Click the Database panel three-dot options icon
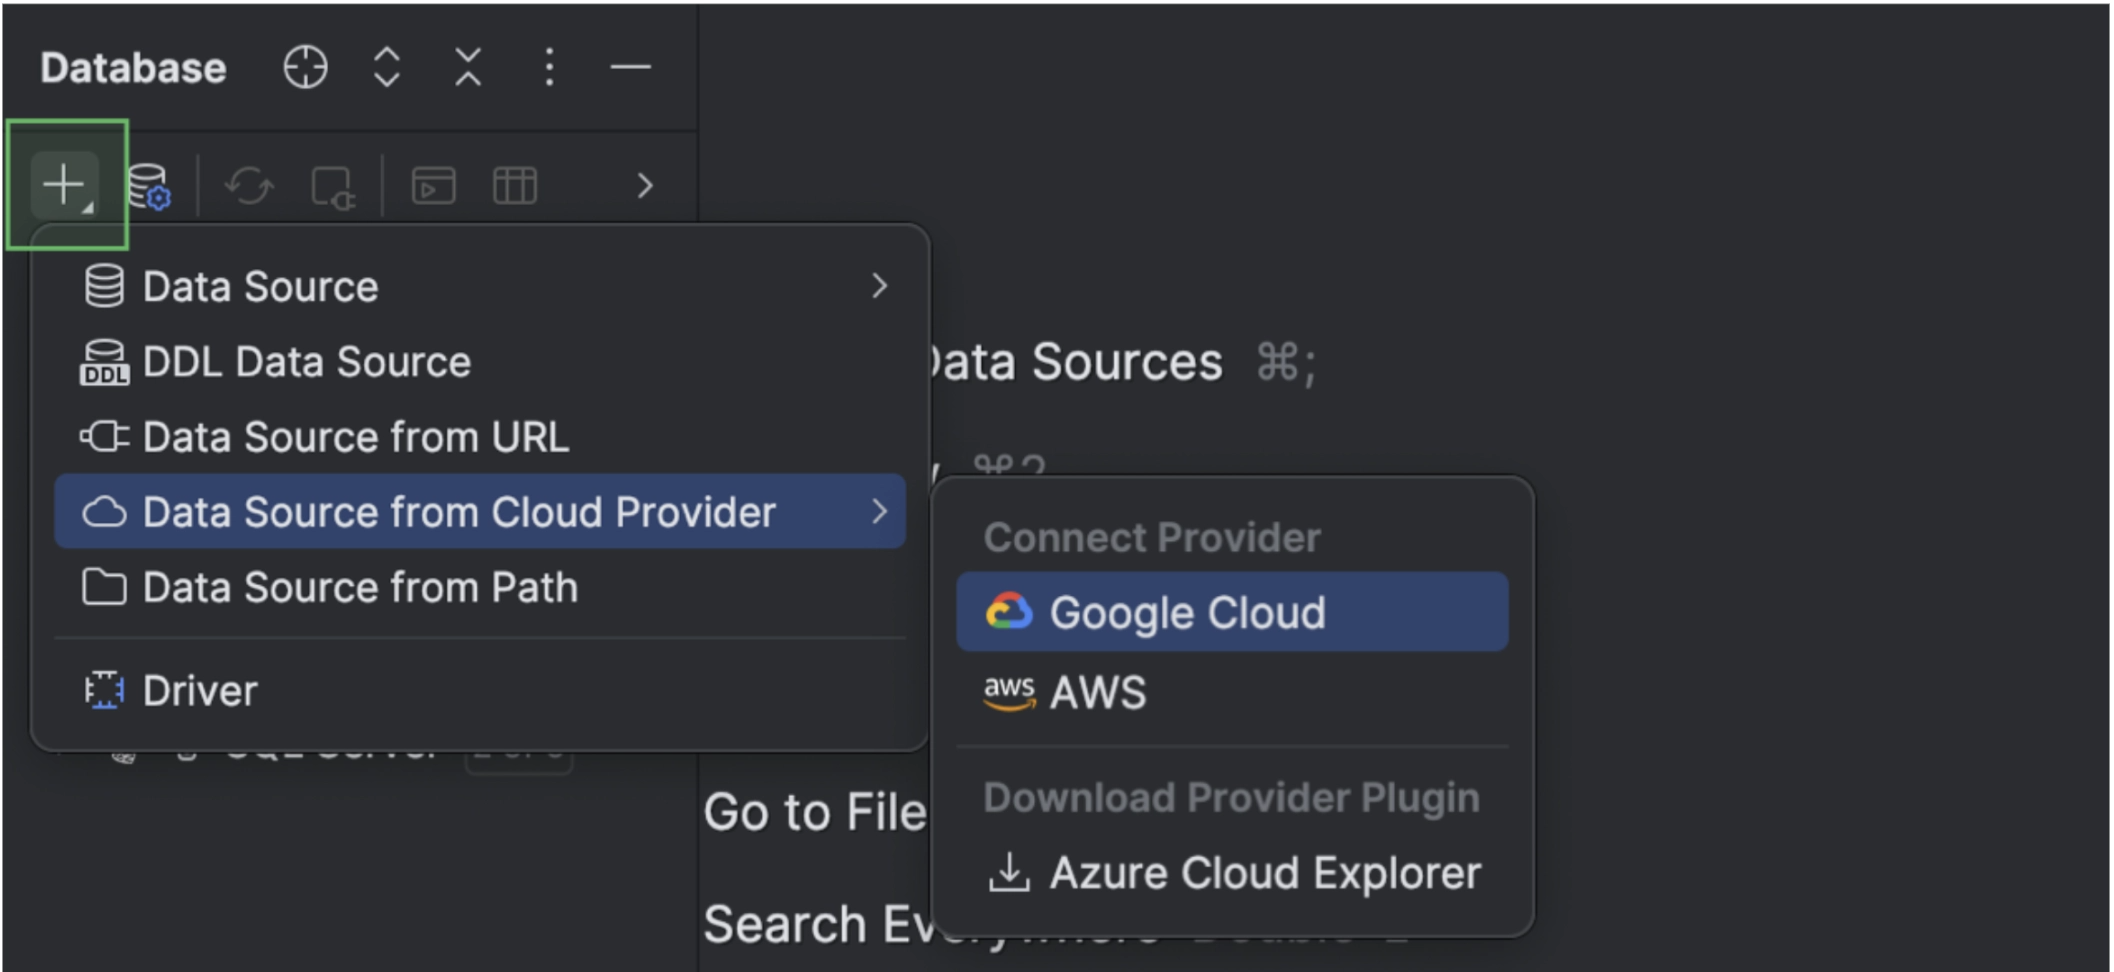The height and width of the screenshot is (972, 2114). pyautogui.click(x=549, y=68)
